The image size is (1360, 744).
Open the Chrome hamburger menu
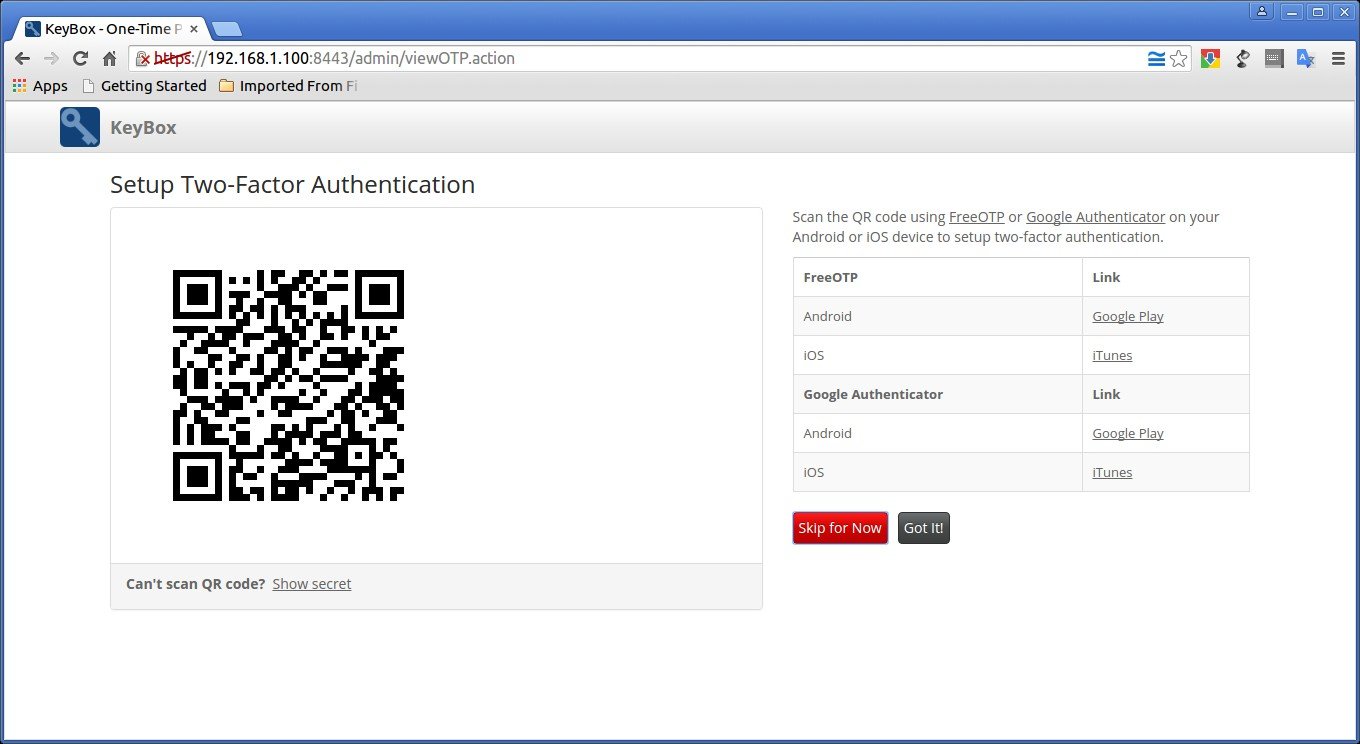coord(1339,59)
